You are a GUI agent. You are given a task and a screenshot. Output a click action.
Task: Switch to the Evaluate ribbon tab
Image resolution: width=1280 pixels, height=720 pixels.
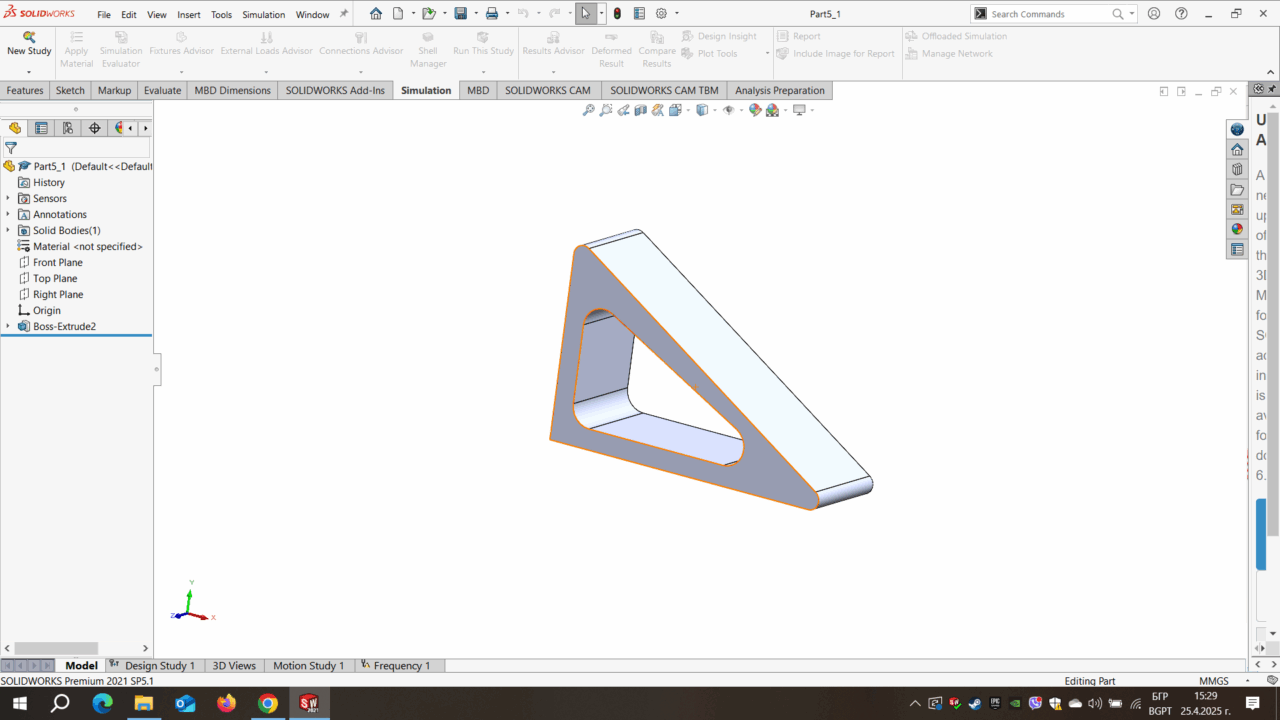tap(162, 90)
